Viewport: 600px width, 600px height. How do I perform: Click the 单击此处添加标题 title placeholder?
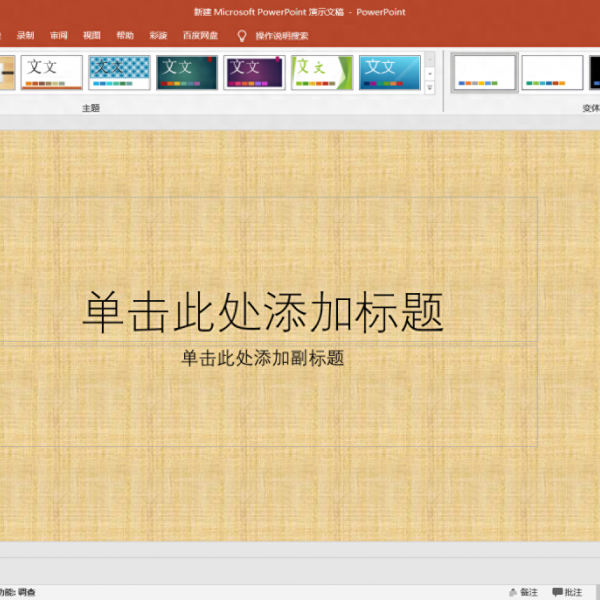tap(262, 312)
